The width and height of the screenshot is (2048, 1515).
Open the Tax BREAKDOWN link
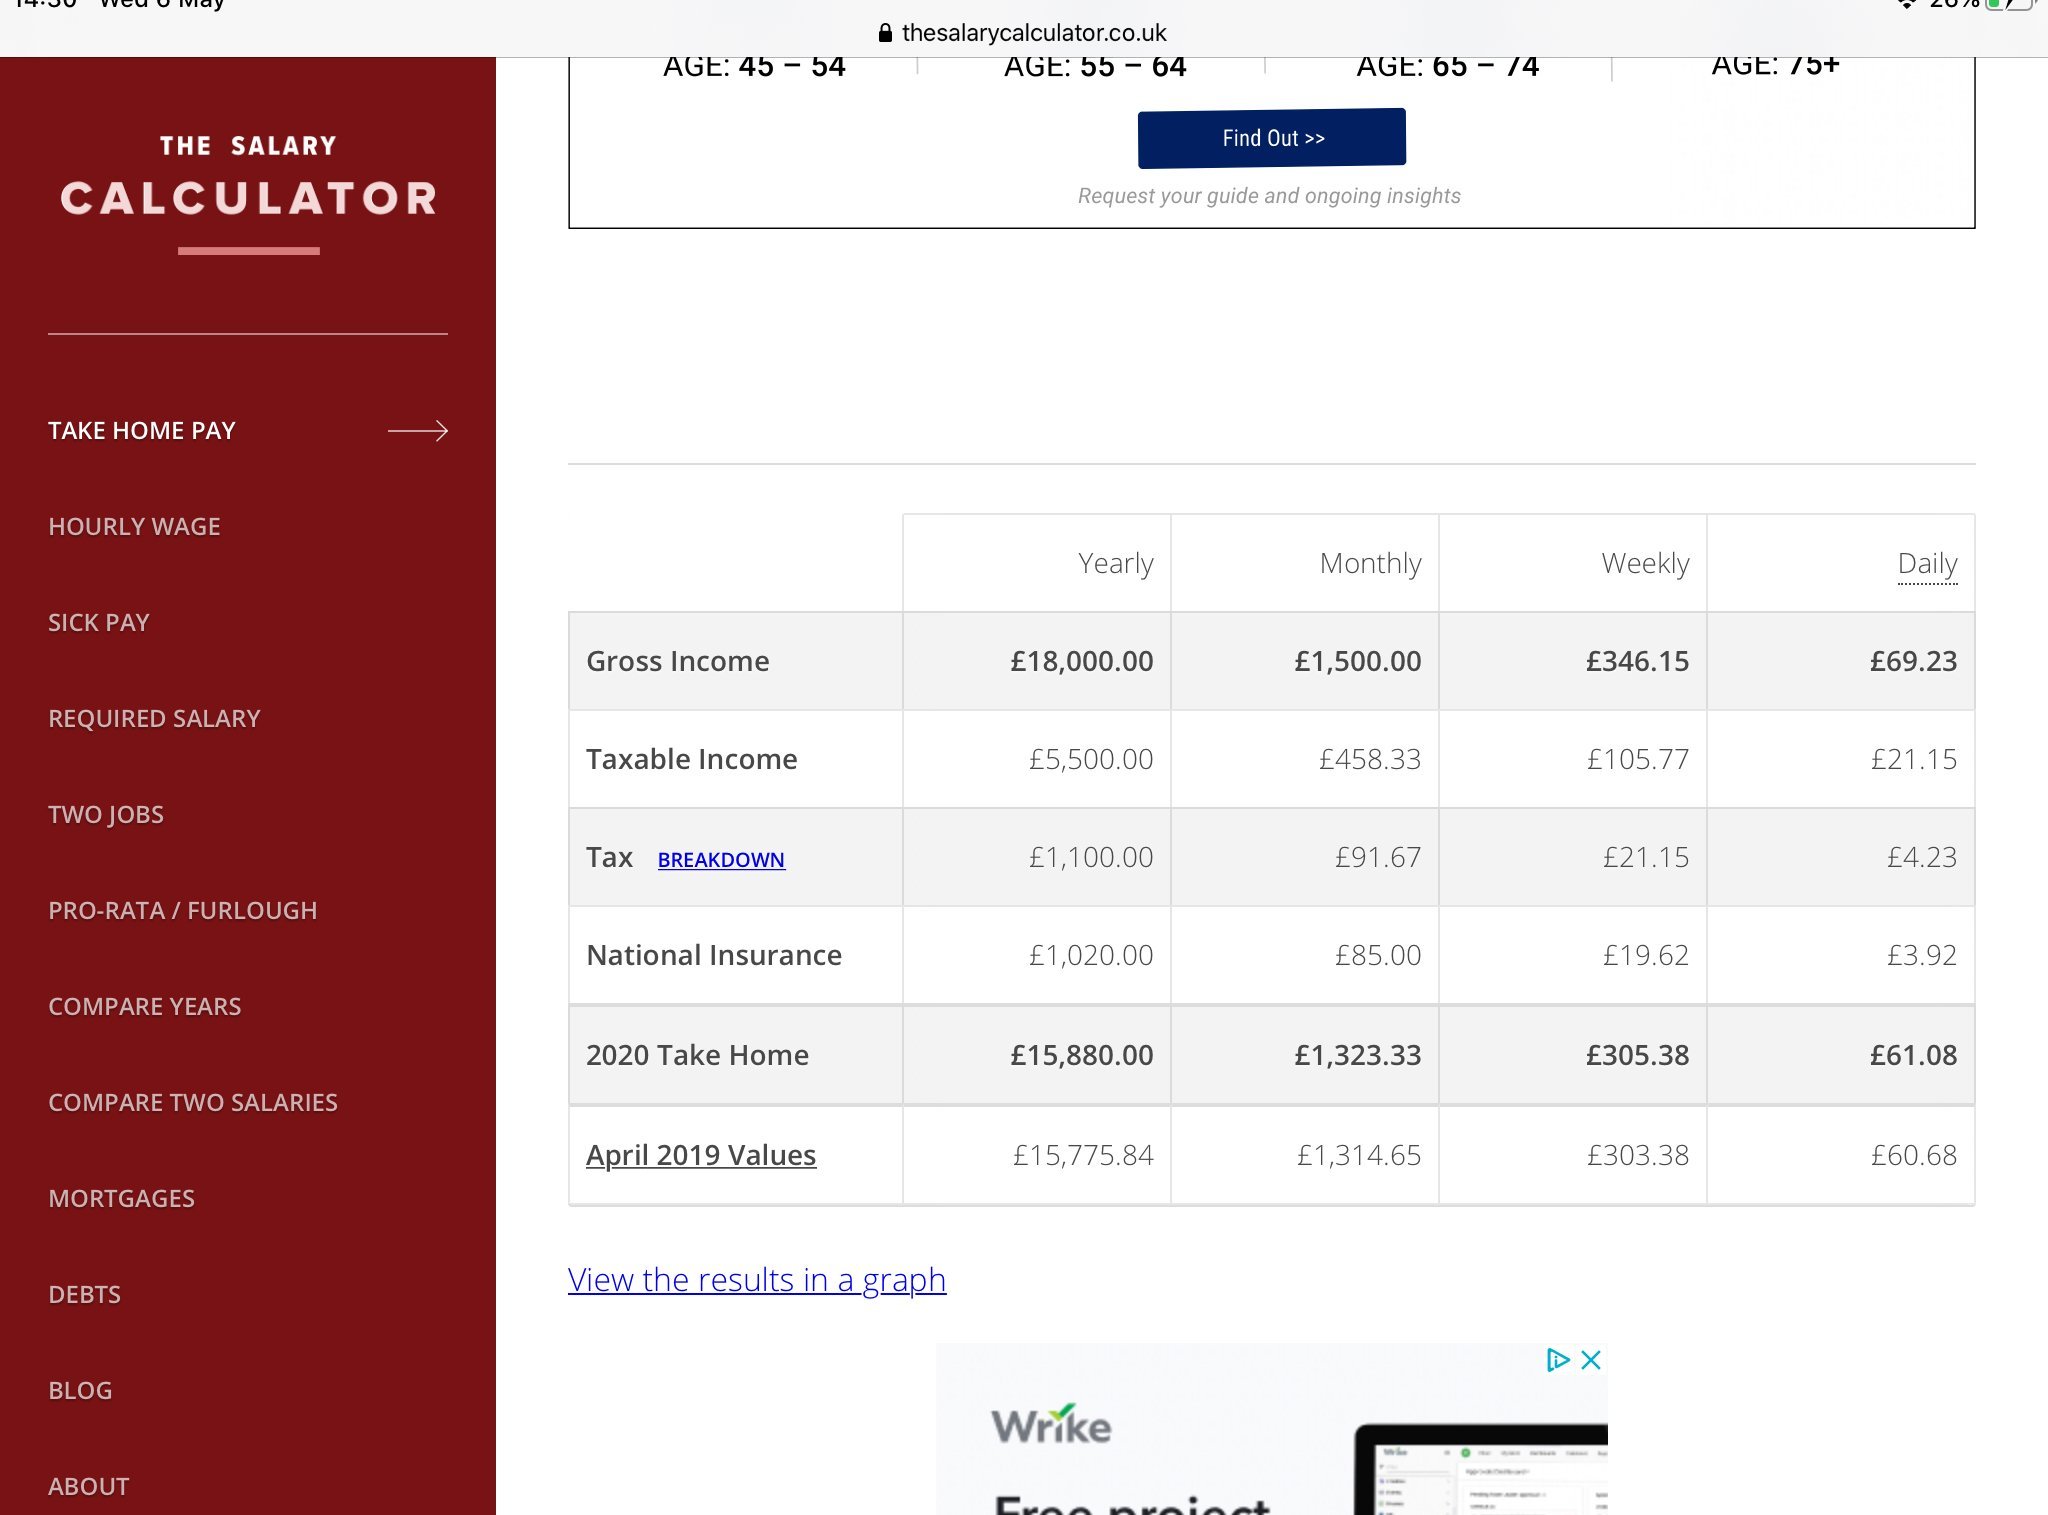[x=720, y=860]
